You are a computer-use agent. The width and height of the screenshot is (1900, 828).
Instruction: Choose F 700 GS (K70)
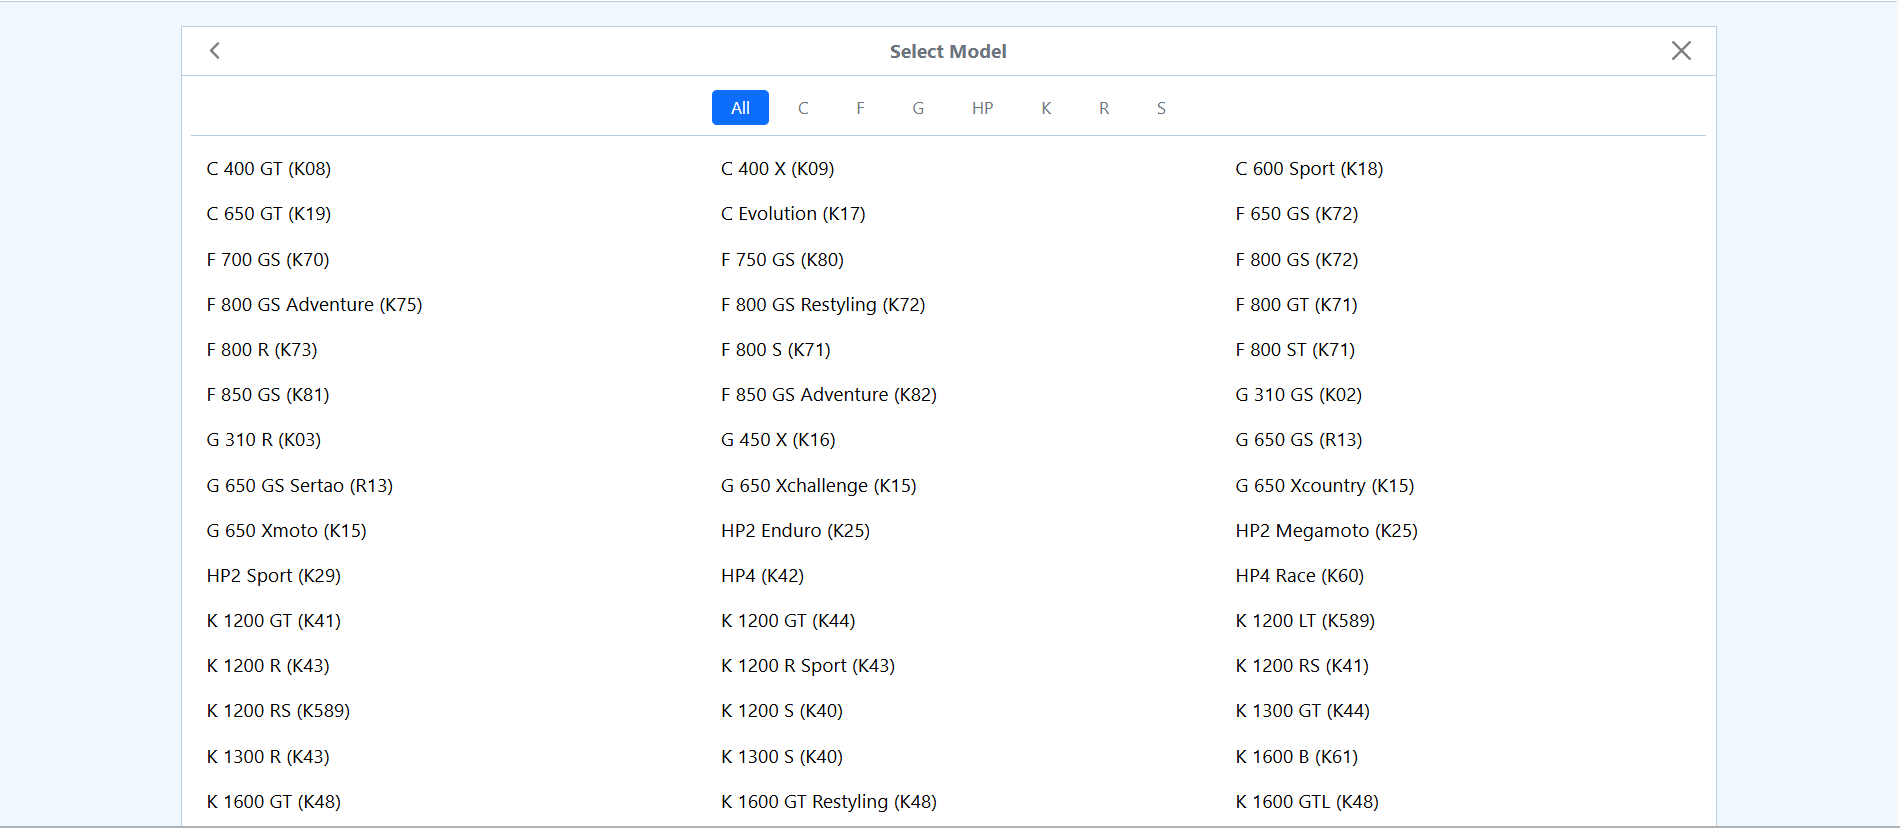click(x=268, y=260)
